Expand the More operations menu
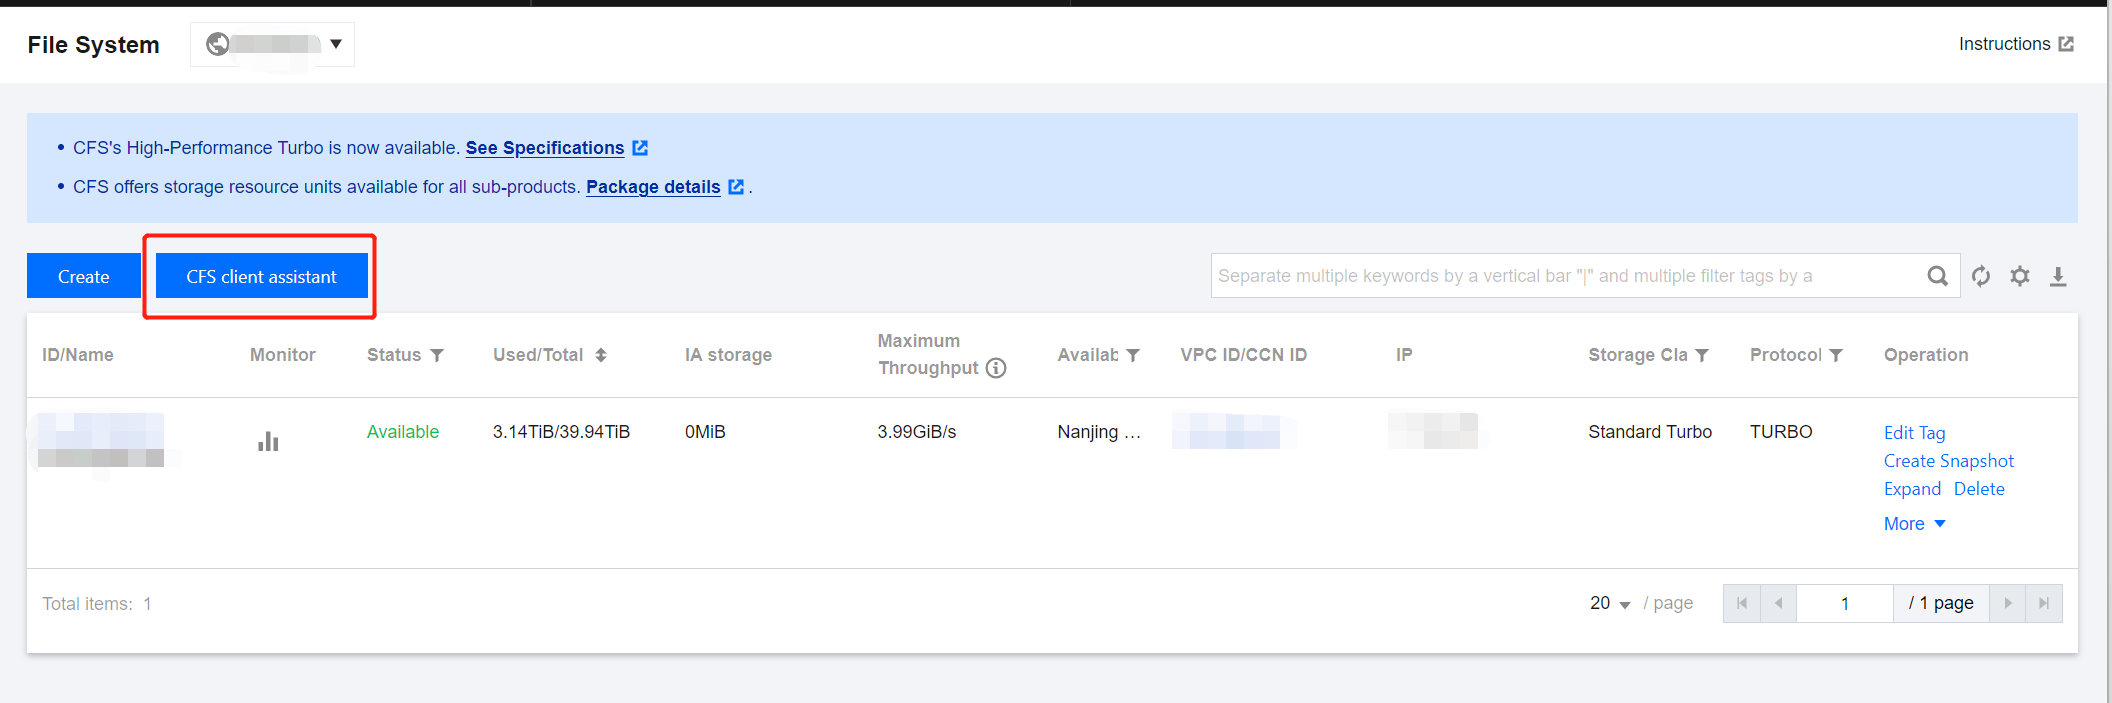 tap(1914, 524)
